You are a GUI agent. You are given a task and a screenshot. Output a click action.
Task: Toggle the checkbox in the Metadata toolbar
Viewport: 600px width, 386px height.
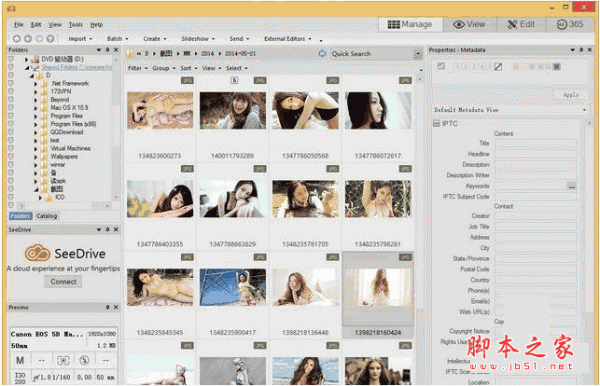coord(441,67)
